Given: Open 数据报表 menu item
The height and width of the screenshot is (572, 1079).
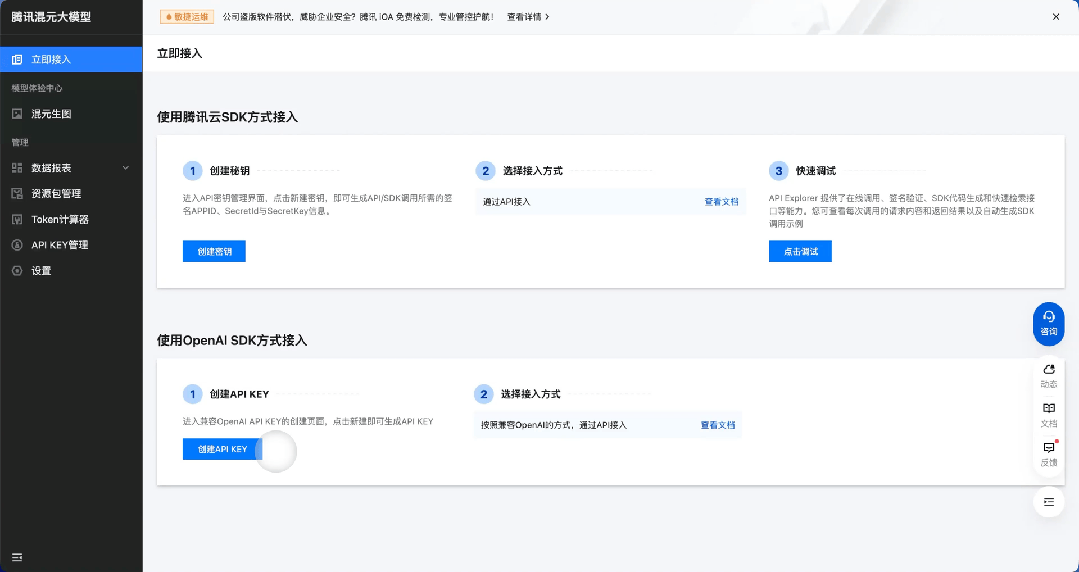Looking at the screenshot, I should pyautogui.click(x=72, y=168).
